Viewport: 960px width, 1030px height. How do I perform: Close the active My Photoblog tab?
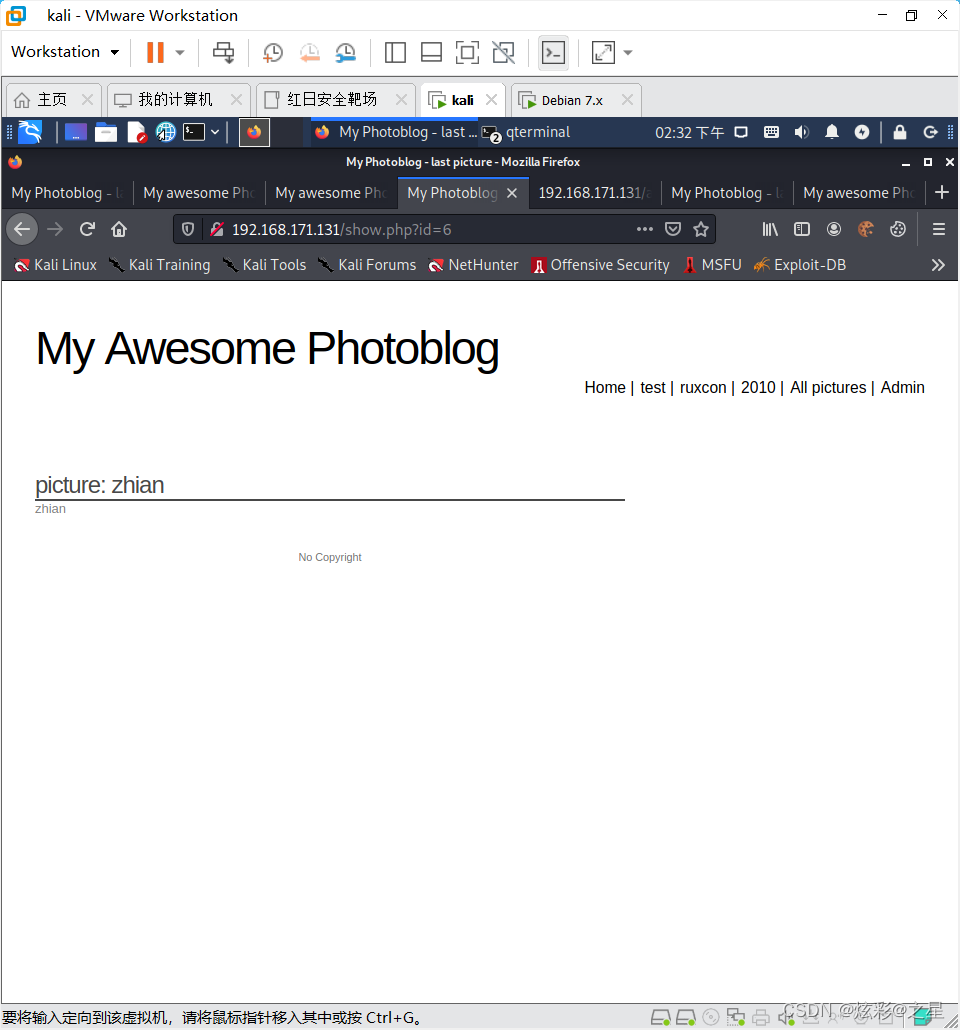coord(512,193)
